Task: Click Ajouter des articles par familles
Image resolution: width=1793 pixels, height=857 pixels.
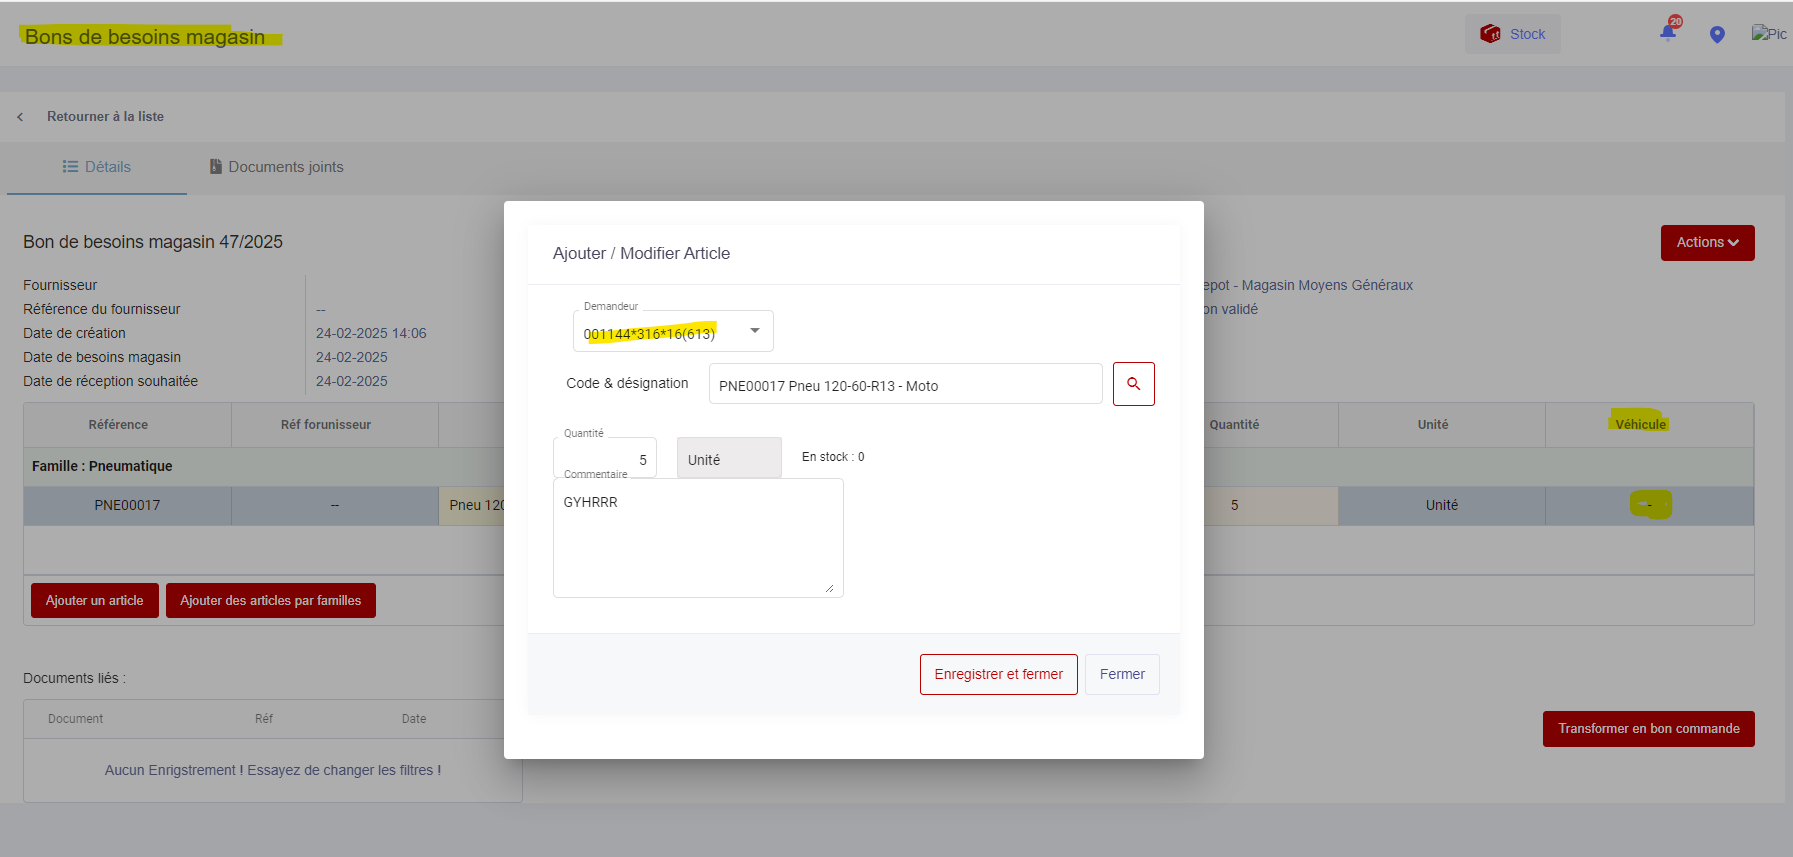Action: coord(270,601)
